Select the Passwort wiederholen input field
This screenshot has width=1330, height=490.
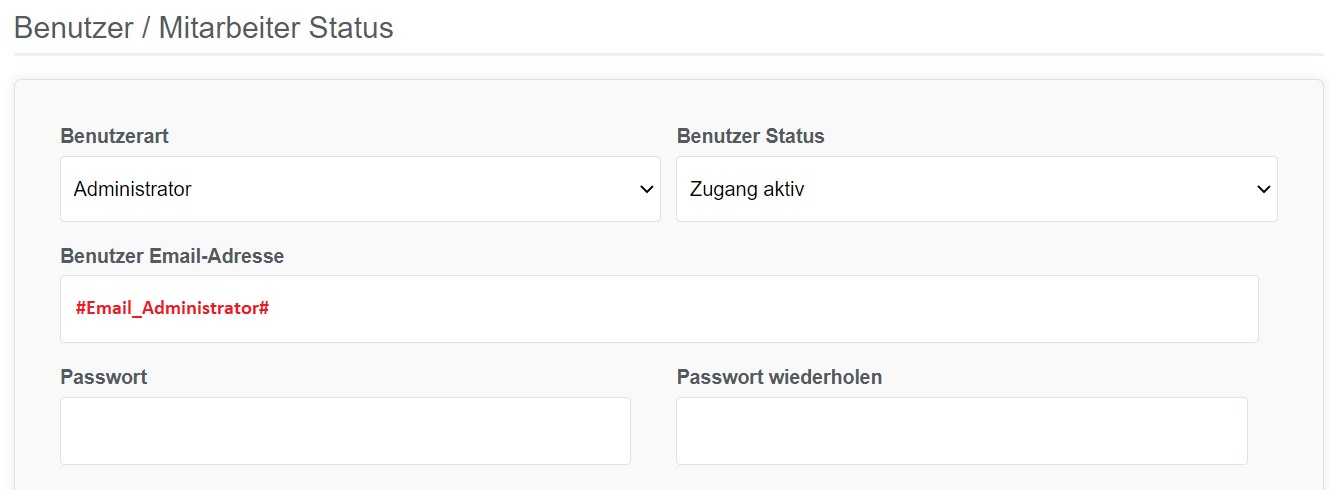click(962, 431)
